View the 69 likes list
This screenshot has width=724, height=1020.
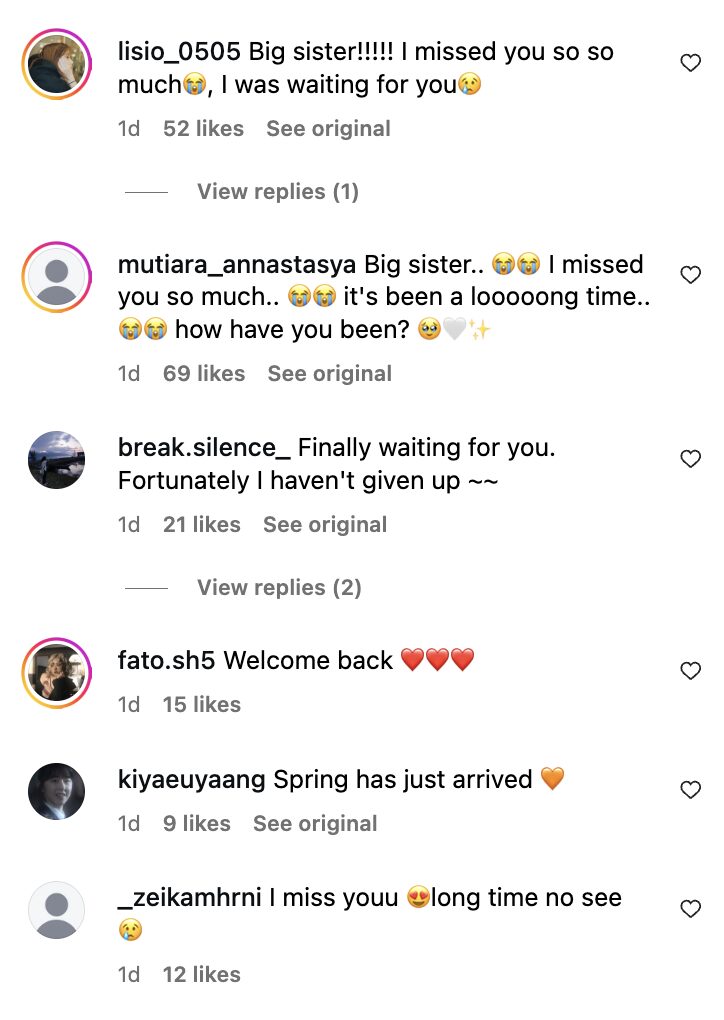[204, 374]
